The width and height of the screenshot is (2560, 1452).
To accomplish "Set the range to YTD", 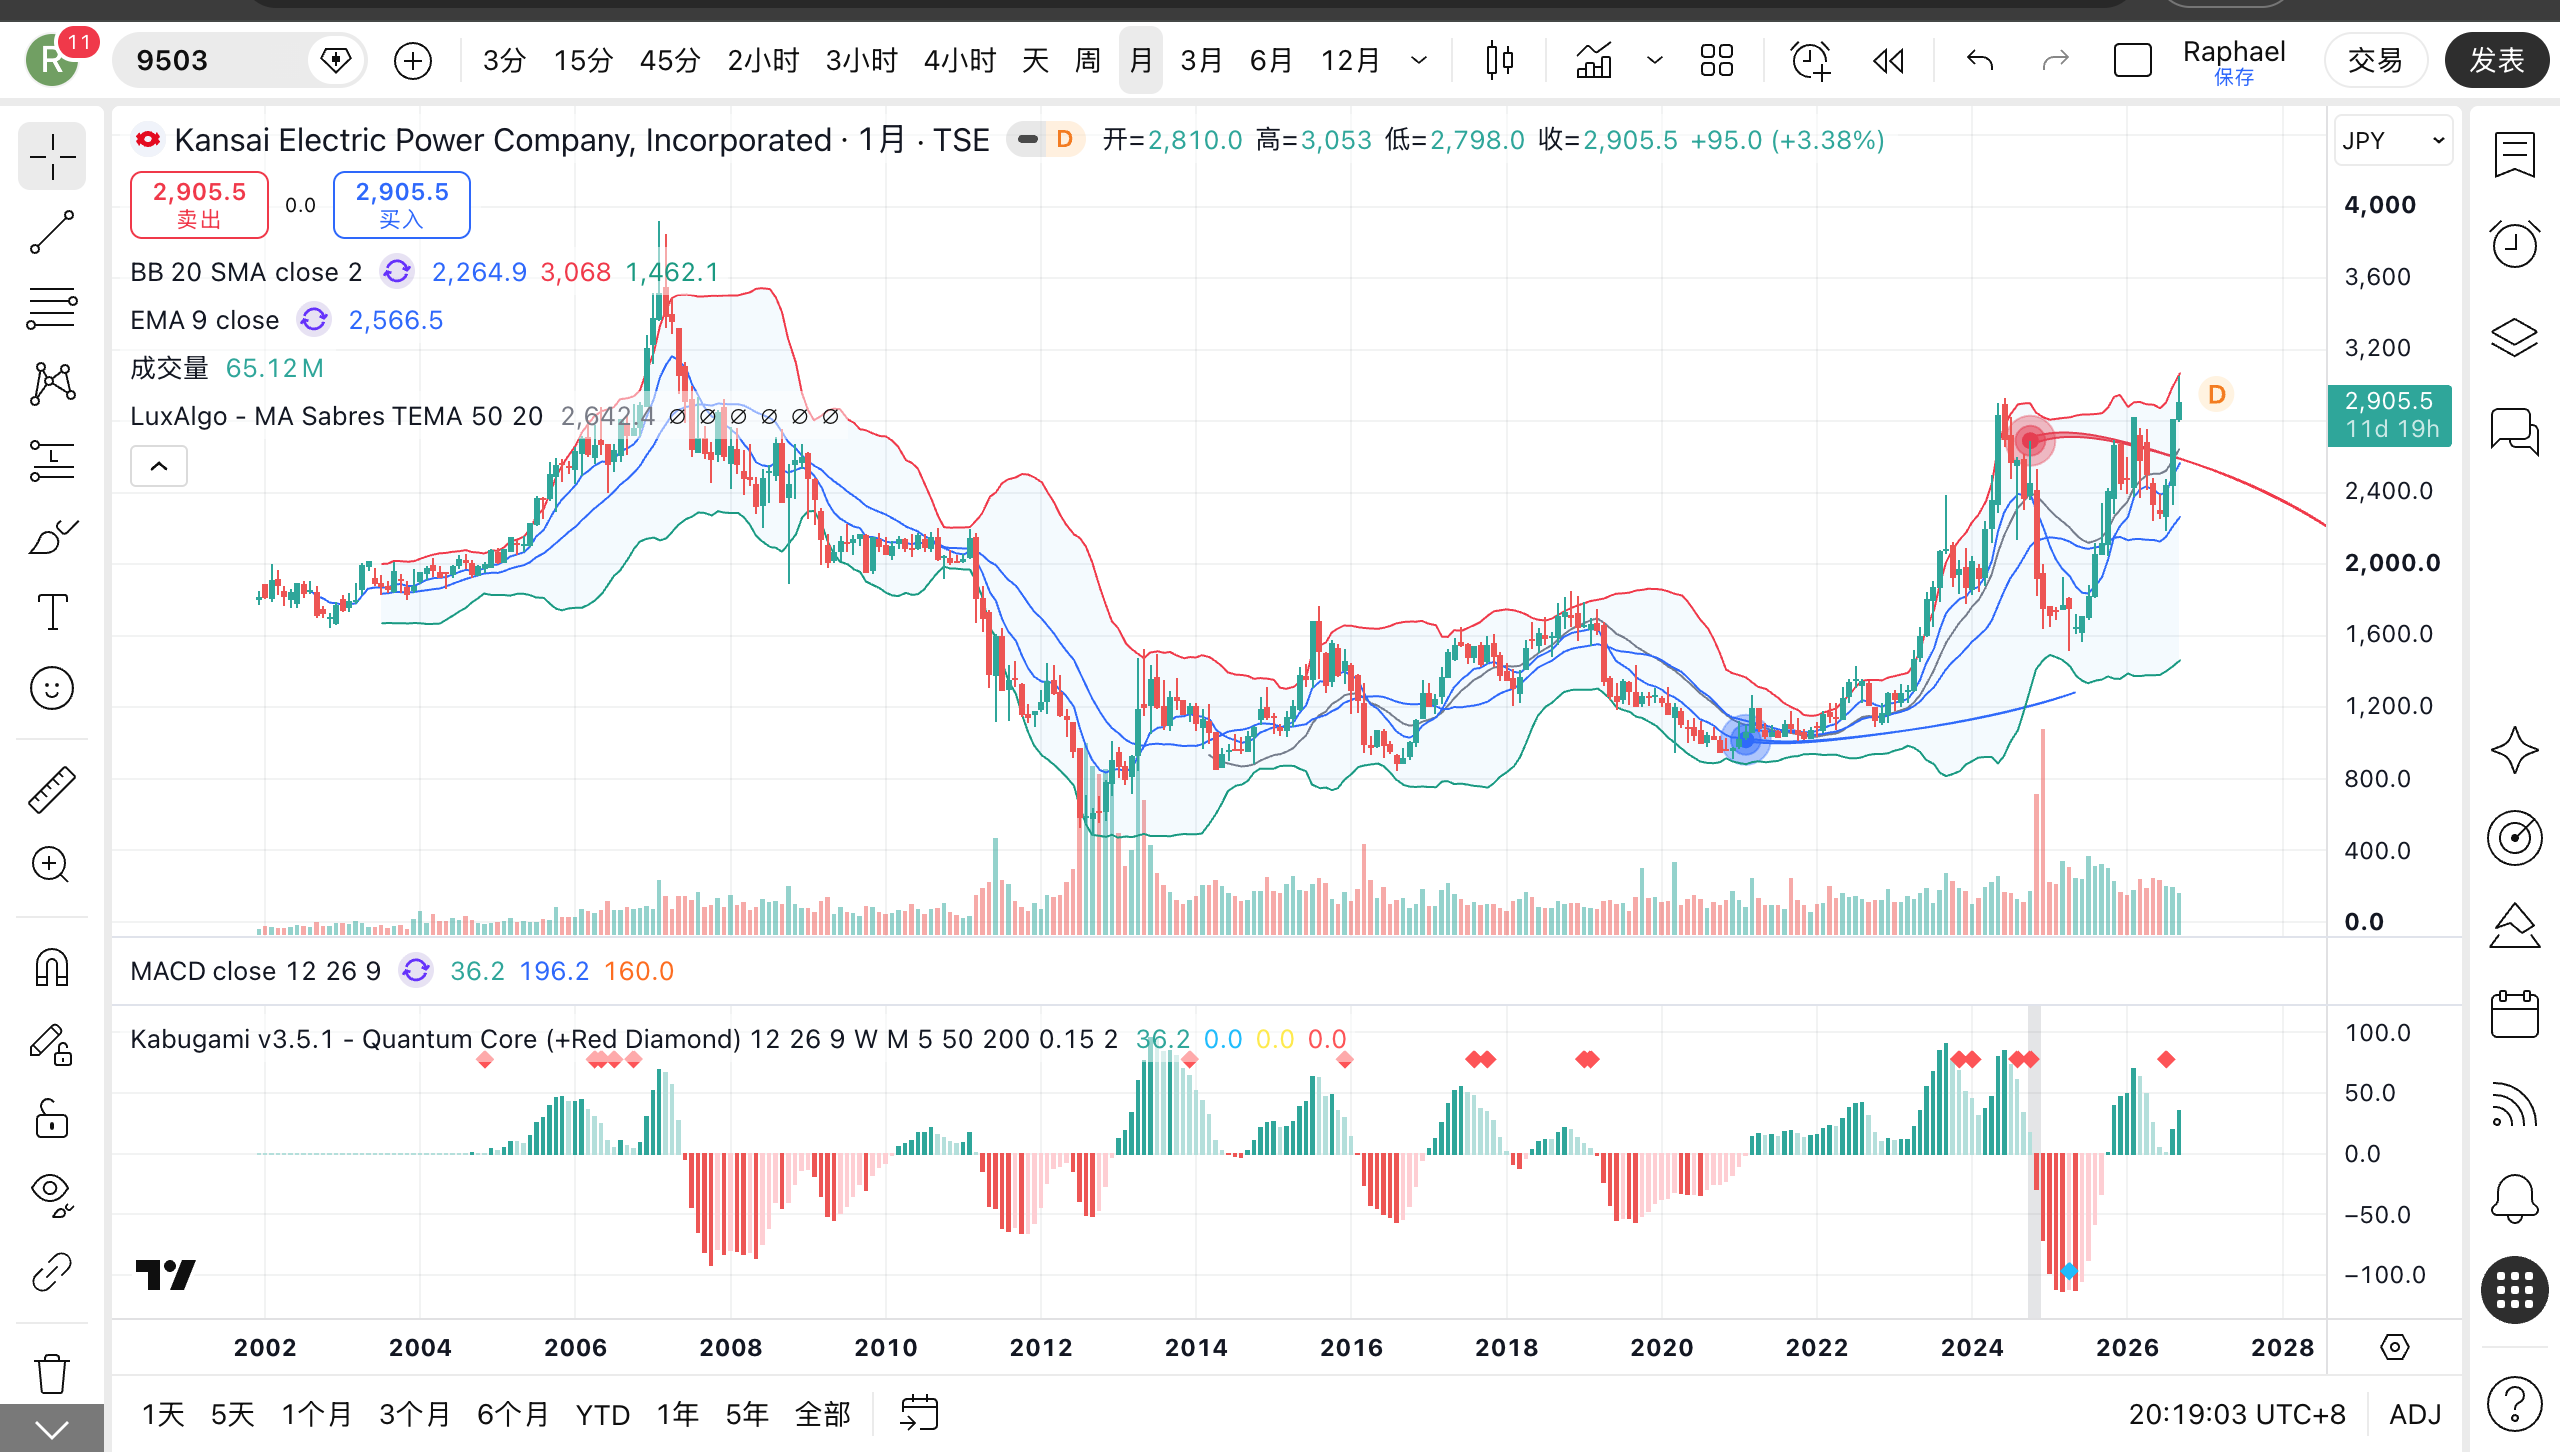I will click(603, 1414).
